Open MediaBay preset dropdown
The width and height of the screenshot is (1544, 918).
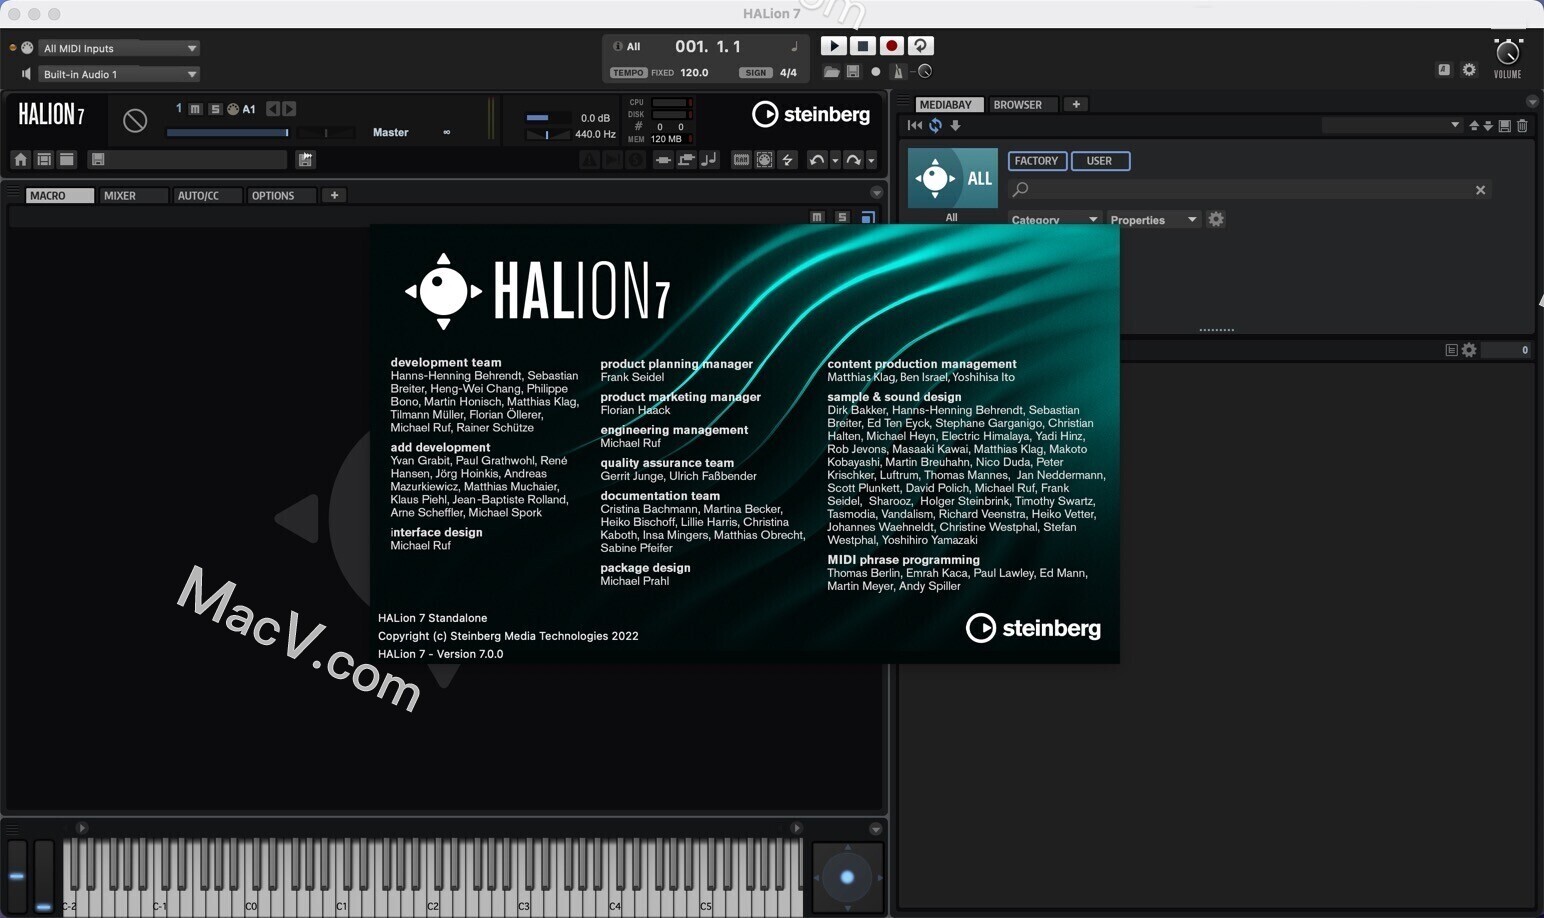[x=1392, y=126]
